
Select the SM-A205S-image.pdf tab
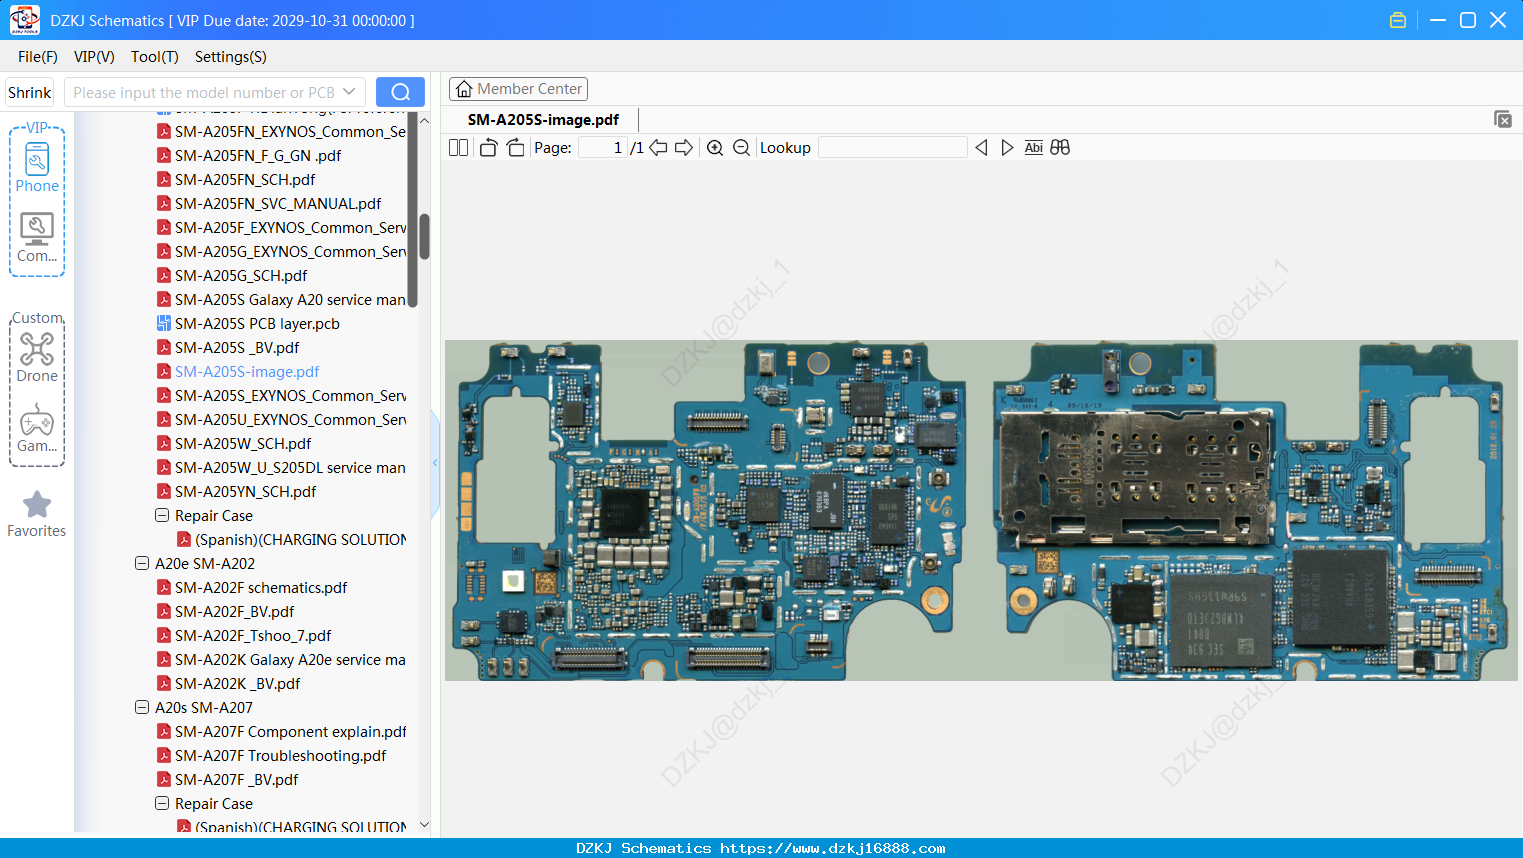tap(543, 120)
